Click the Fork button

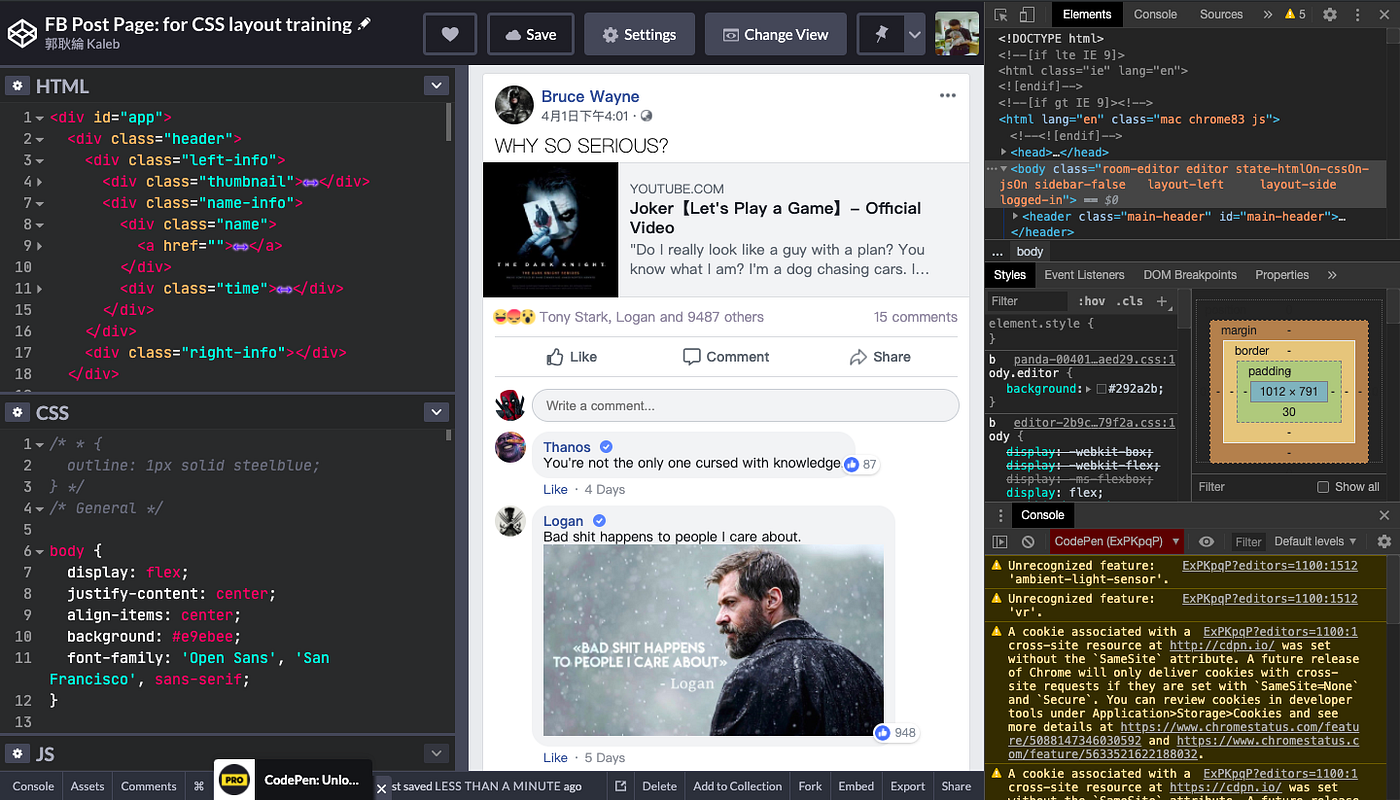coord(809,786)
